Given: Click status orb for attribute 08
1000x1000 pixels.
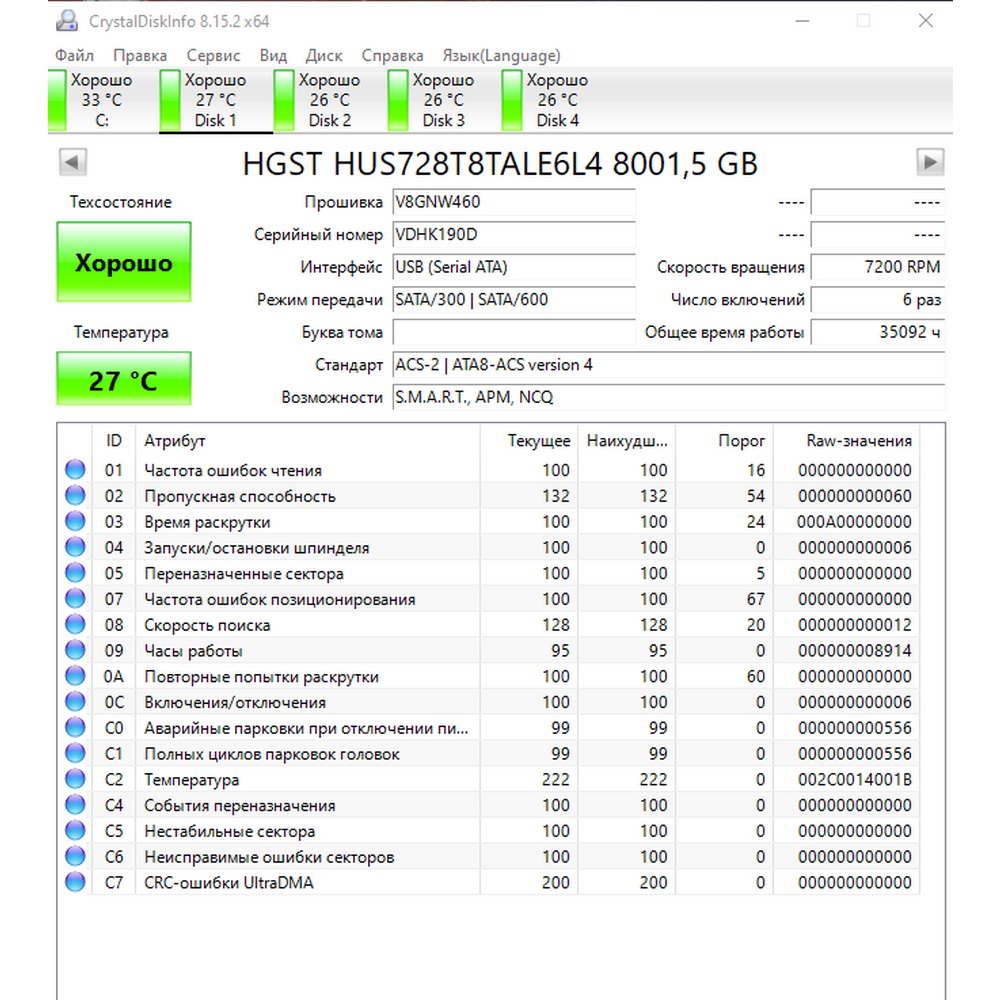Looking at the screenshot, I should coord(75,624).
